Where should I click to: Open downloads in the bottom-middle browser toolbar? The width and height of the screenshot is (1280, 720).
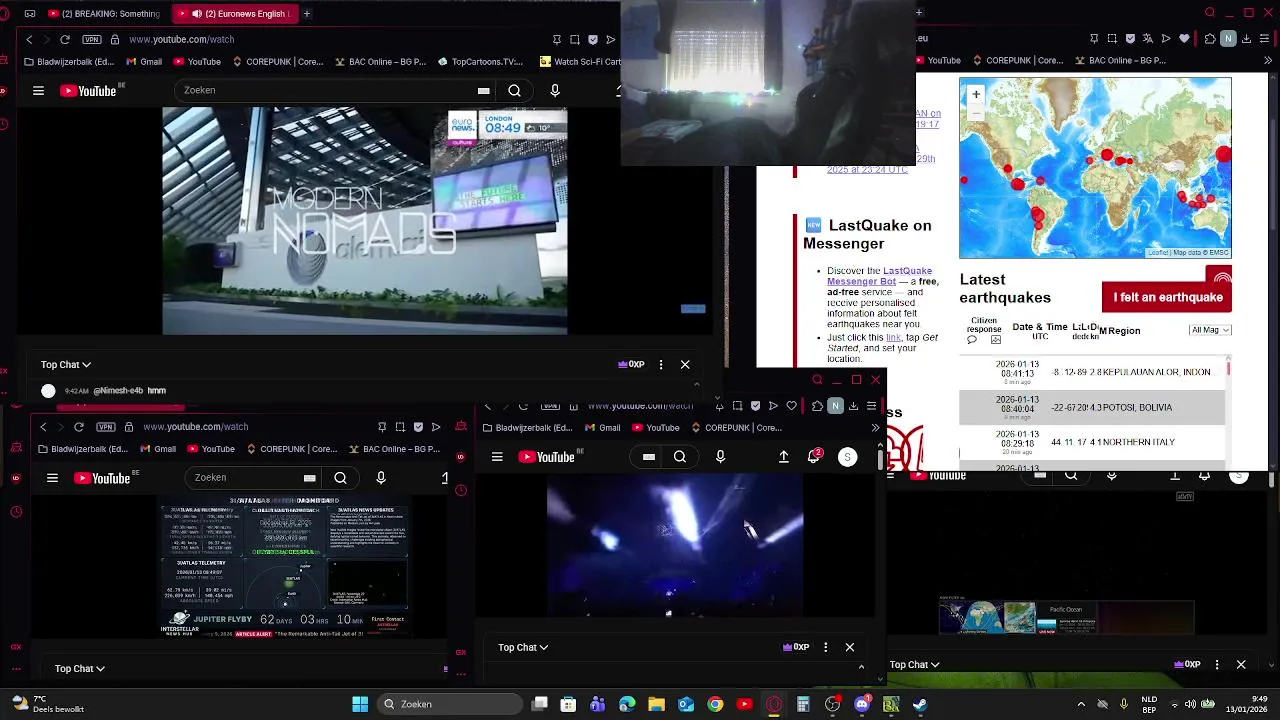pos(853,406)
